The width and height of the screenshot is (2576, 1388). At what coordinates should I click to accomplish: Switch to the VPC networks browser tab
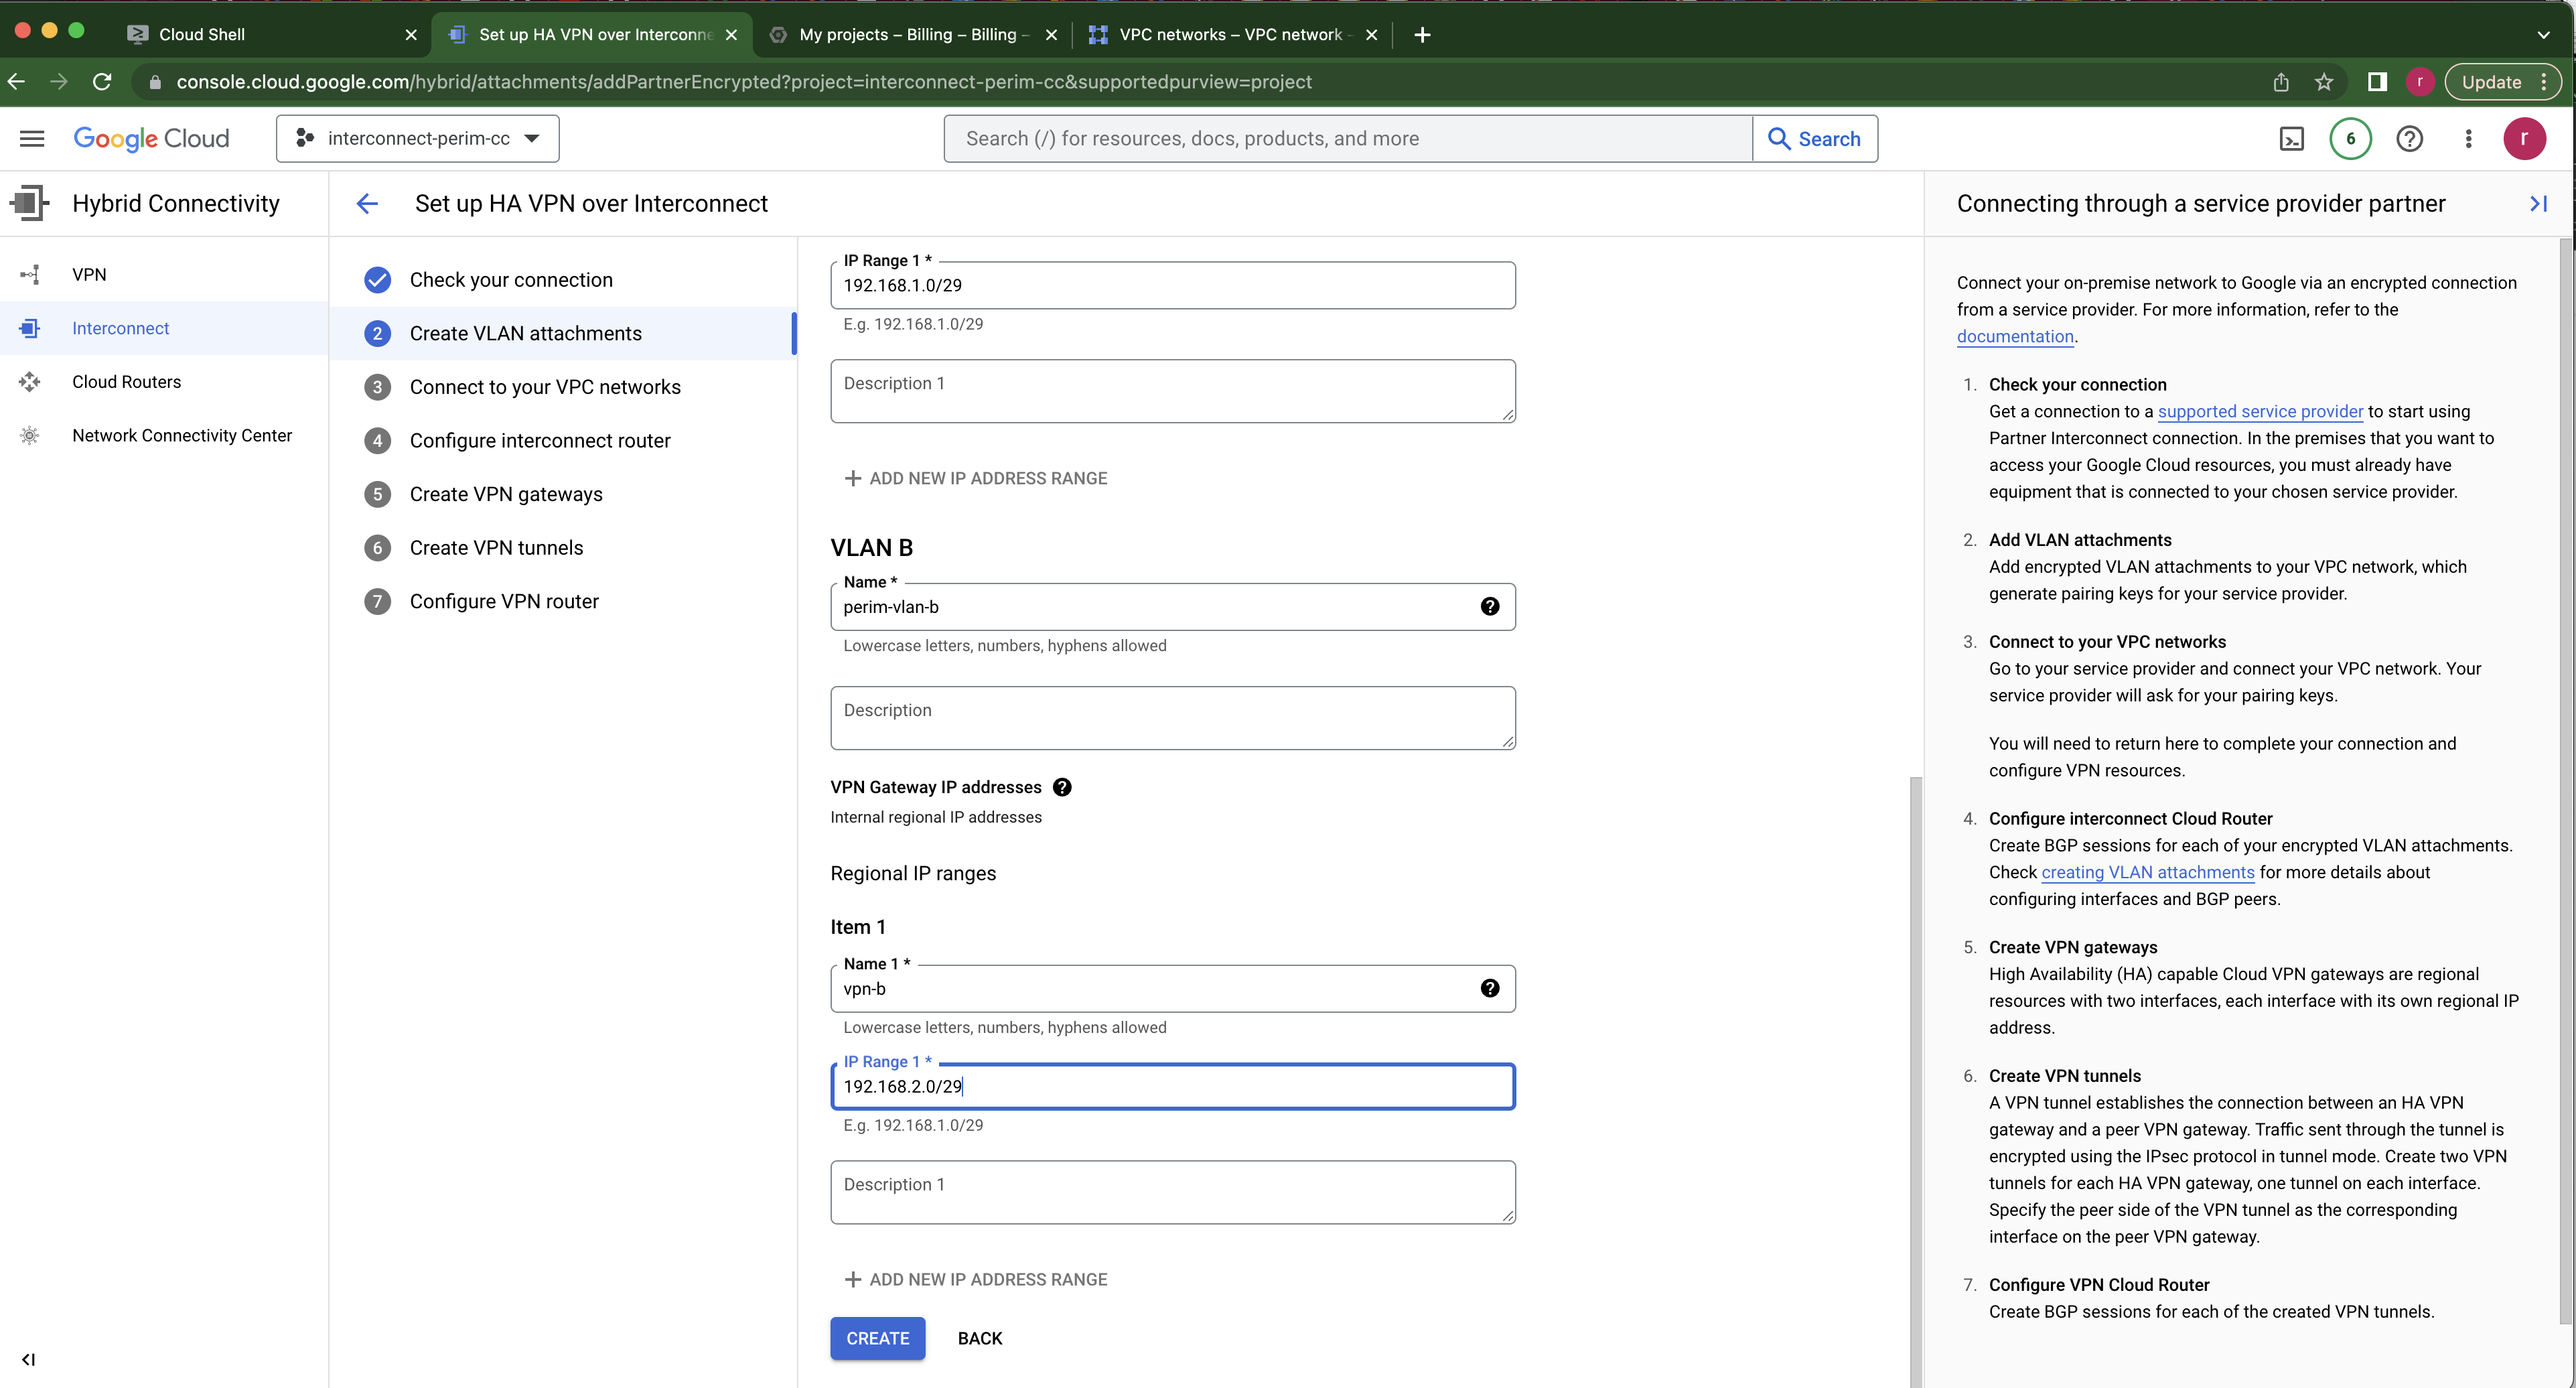(1230, 34)
